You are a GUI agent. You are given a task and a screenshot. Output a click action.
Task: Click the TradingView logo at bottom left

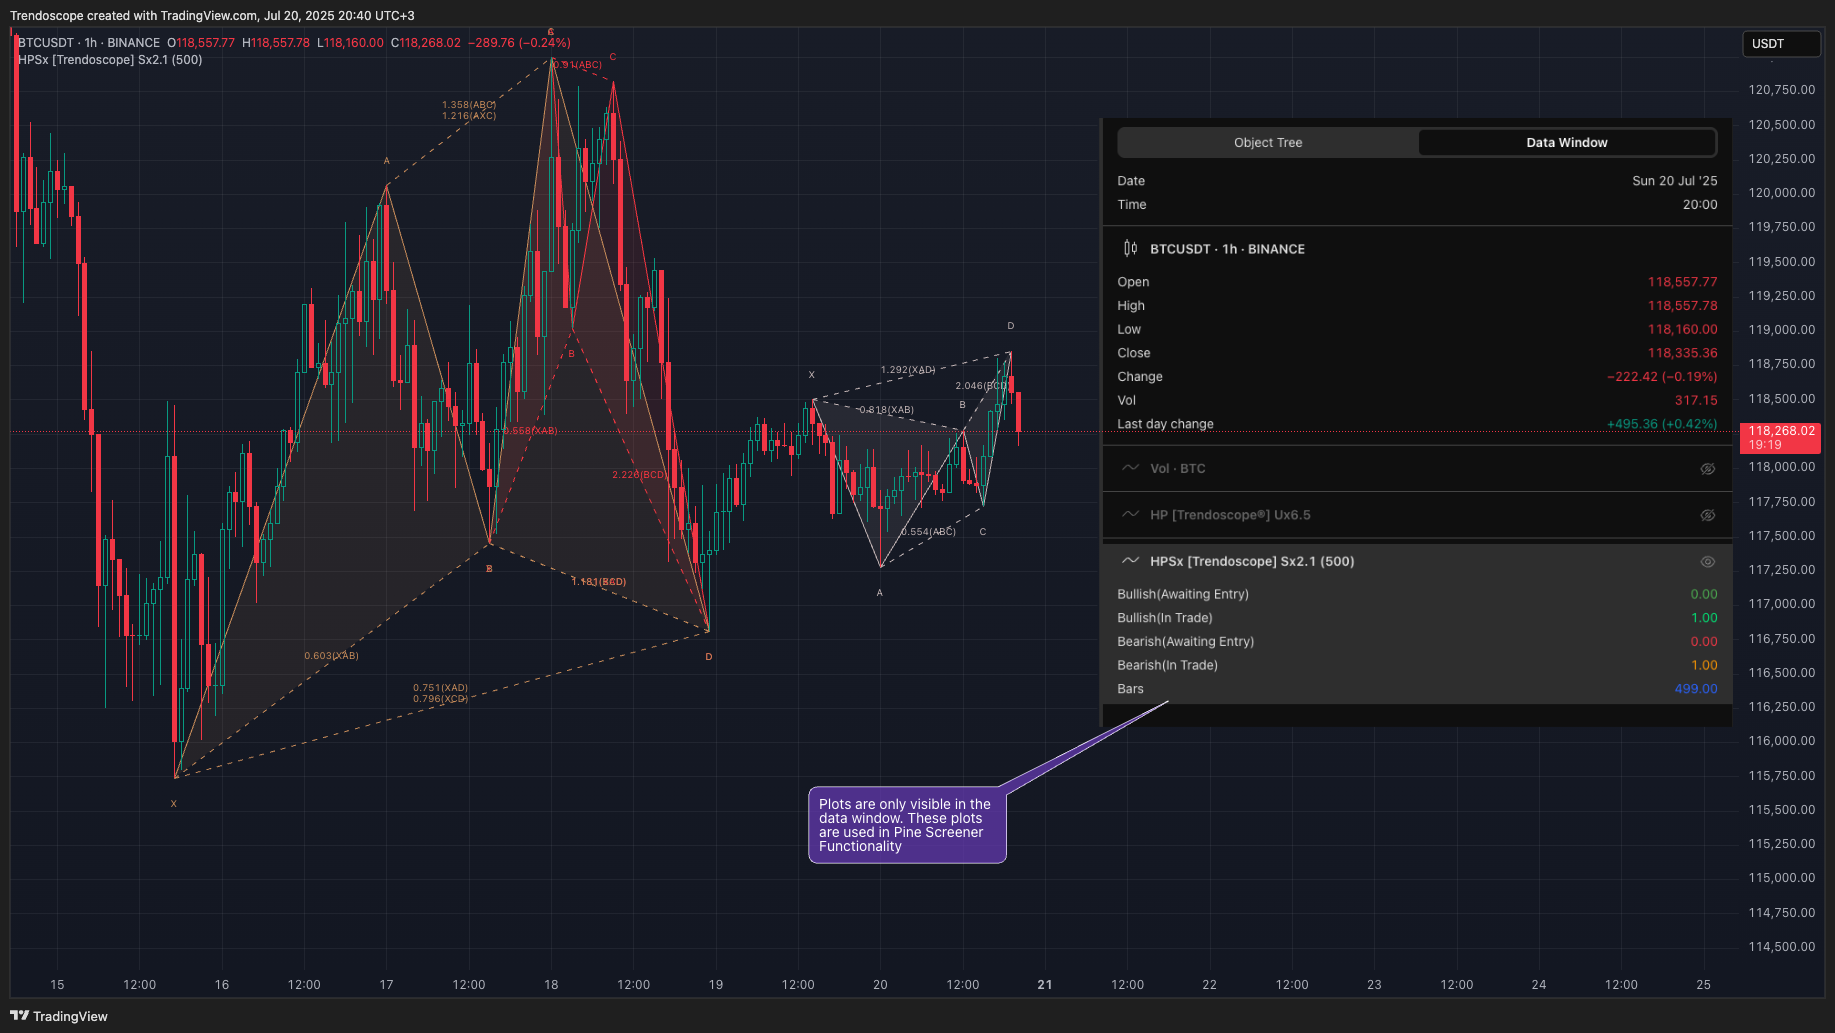pos(59,1016)
